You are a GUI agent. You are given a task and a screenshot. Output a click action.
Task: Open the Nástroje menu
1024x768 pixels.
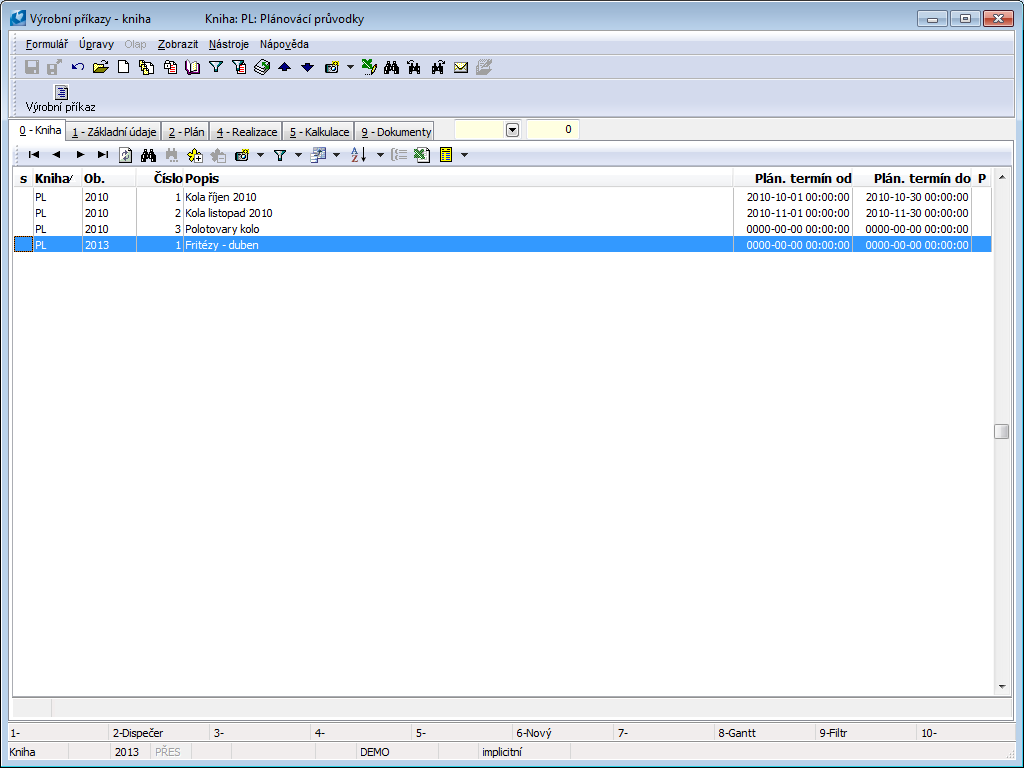[x=229, y=44]
